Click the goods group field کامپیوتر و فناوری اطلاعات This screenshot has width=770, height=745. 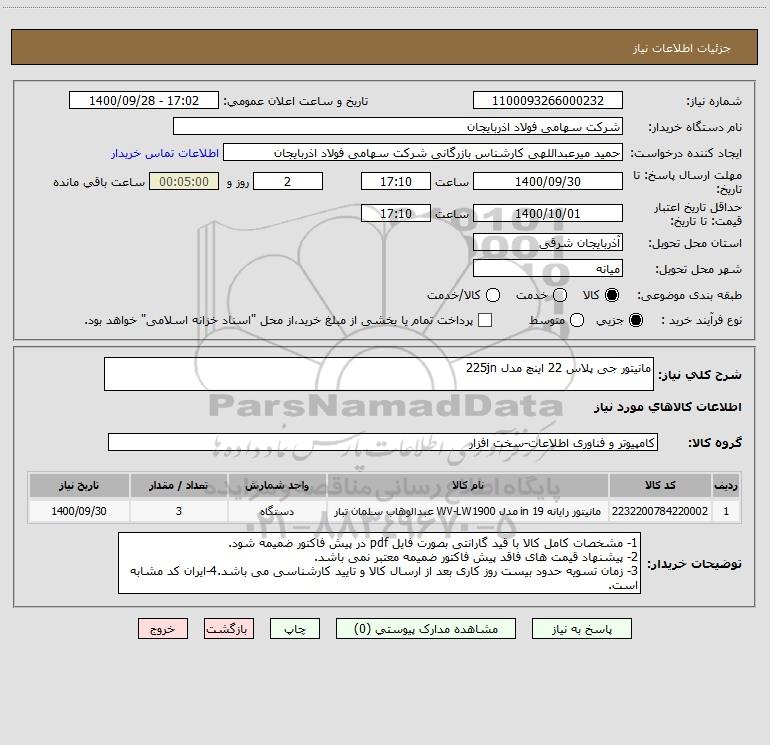point(383,442)
